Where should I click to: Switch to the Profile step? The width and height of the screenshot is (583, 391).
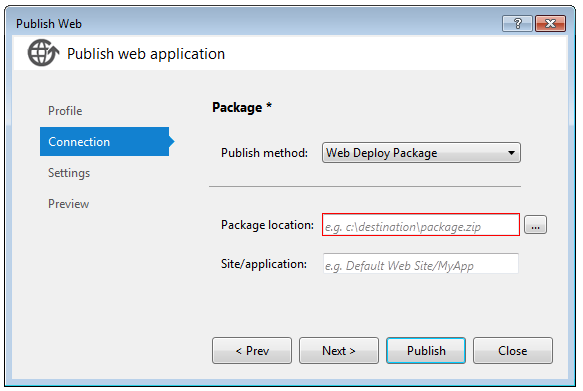pos(65,111)
